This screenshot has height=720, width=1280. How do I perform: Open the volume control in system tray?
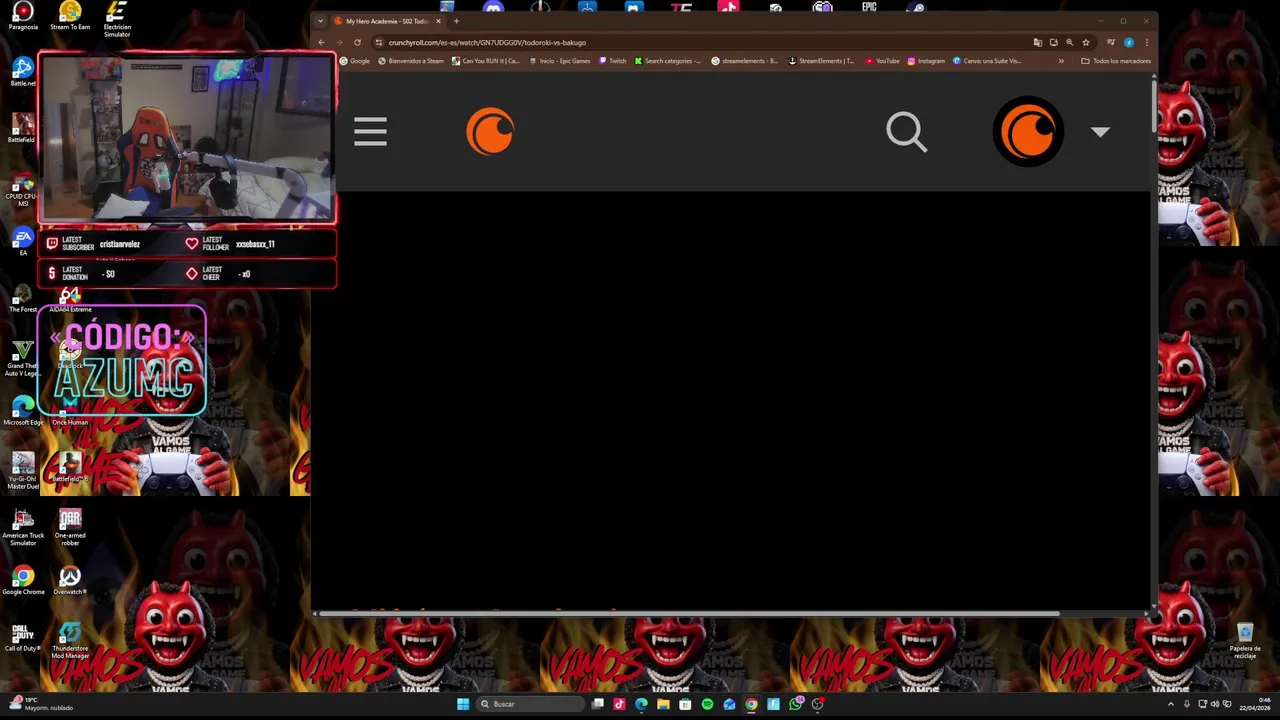pos(1216,704)
